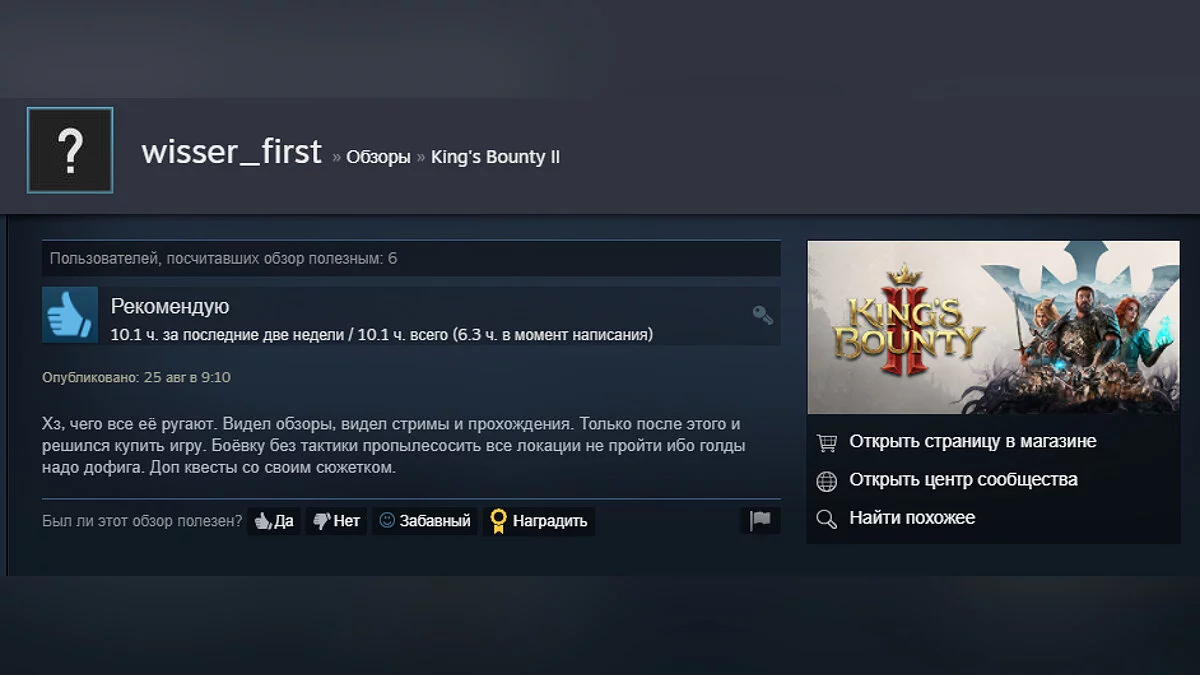Click Открыть центр сообщества link
1200x675 pixels.
pos(963,480)
